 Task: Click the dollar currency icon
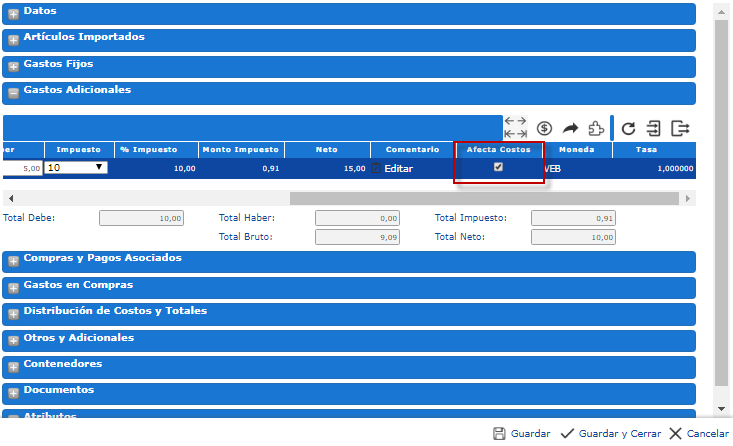[545, 128]
